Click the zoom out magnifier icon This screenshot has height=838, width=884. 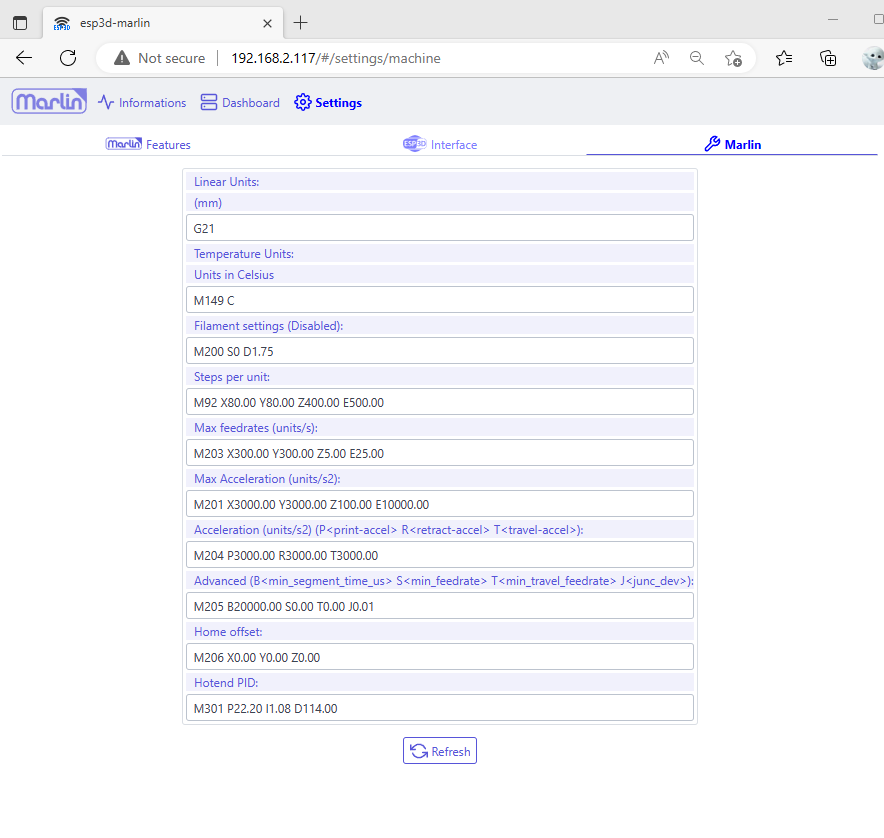pyautogui.click(x=697, y=58)
